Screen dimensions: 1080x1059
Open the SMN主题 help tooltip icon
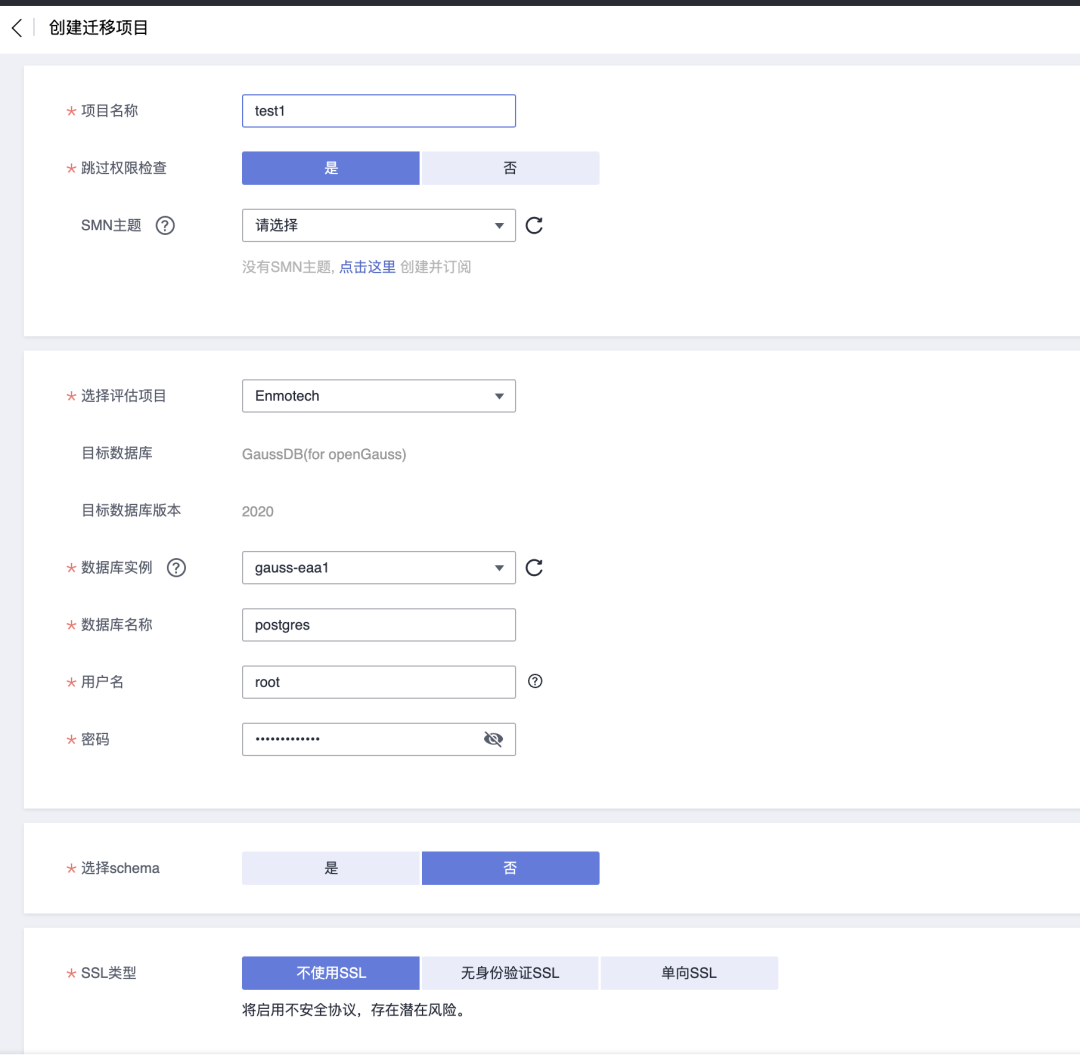[x=165, y=226]
